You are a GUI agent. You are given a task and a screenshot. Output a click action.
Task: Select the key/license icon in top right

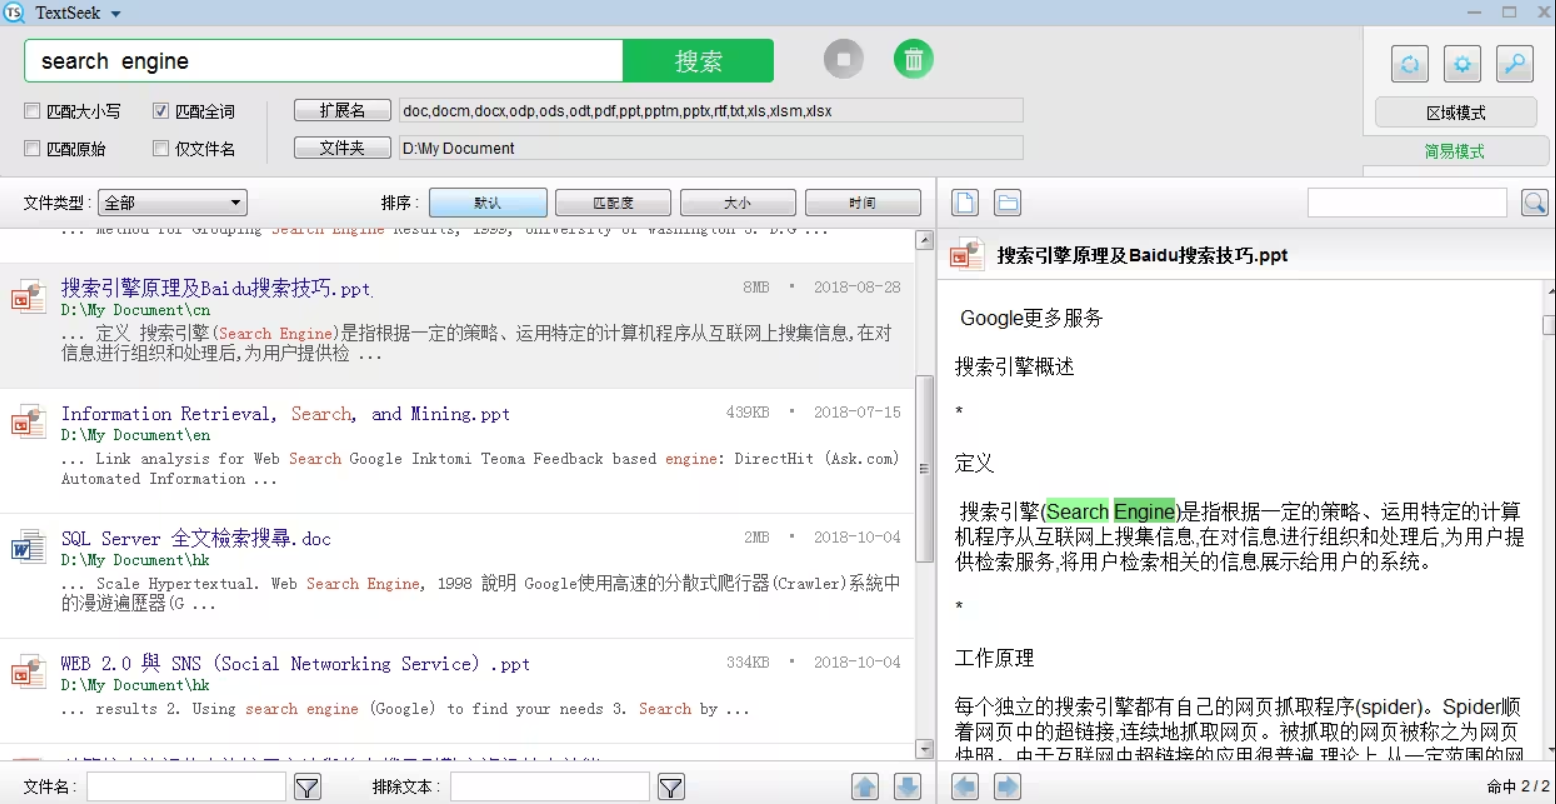coord(1514,63)
